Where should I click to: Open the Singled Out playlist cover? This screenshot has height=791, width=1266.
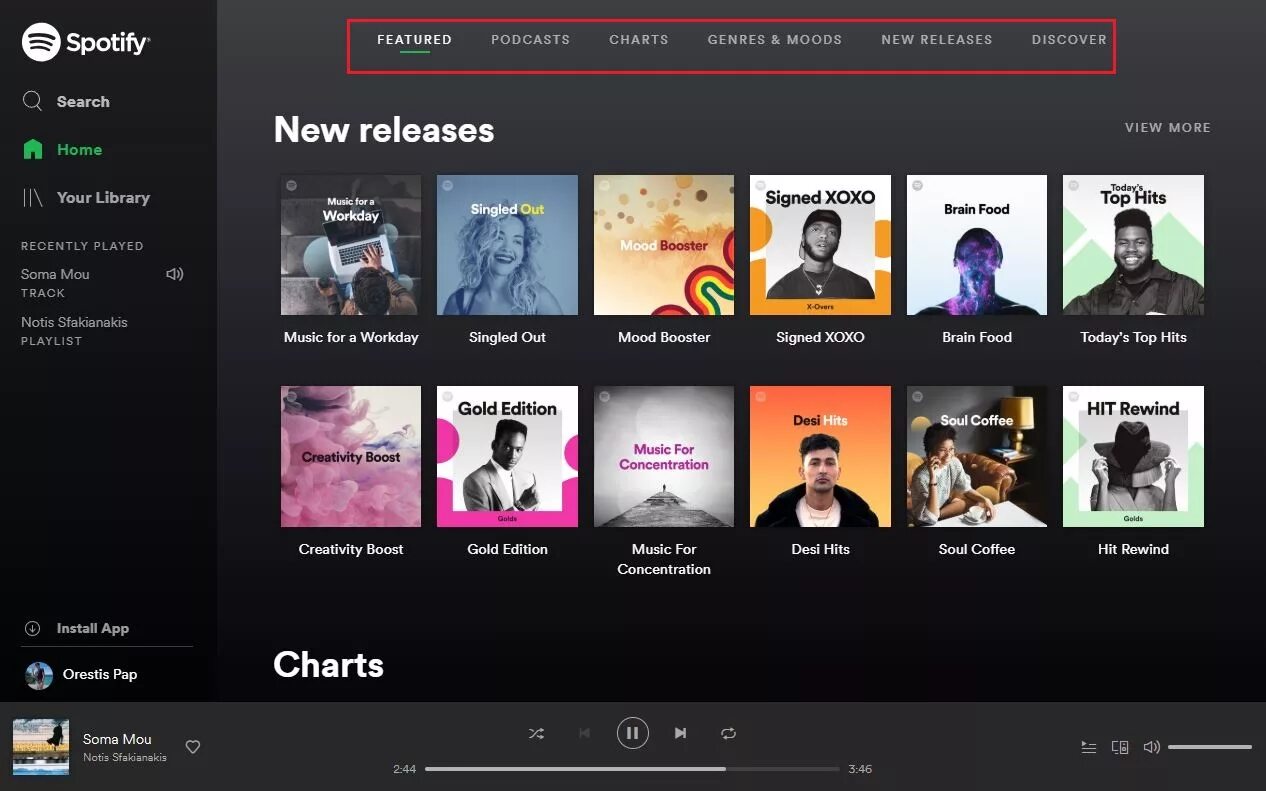507,245
